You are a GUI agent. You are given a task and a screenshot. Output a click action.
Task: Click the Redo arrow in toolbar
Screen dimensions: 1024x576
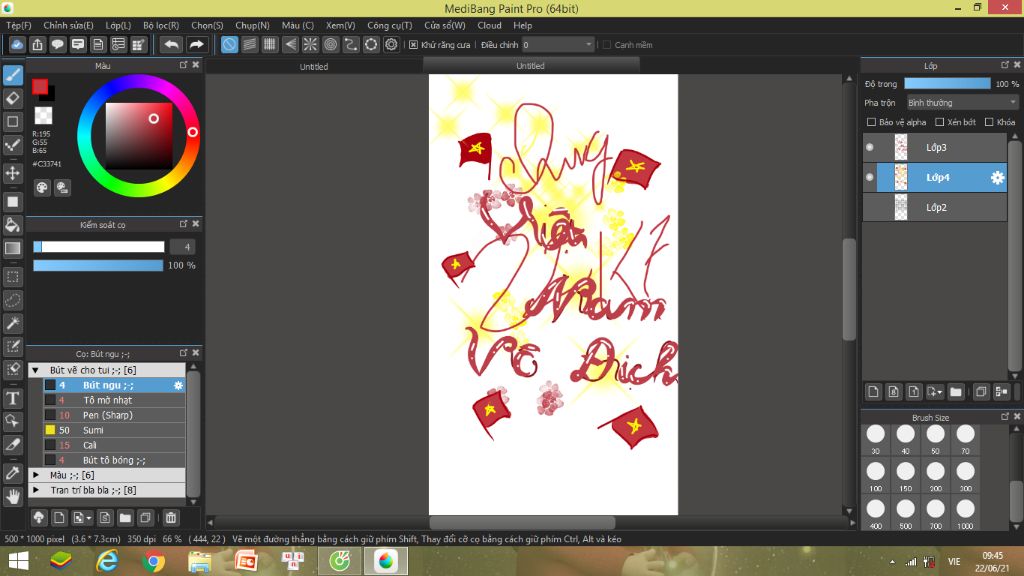pyautogui.click(x=196, y=44)
